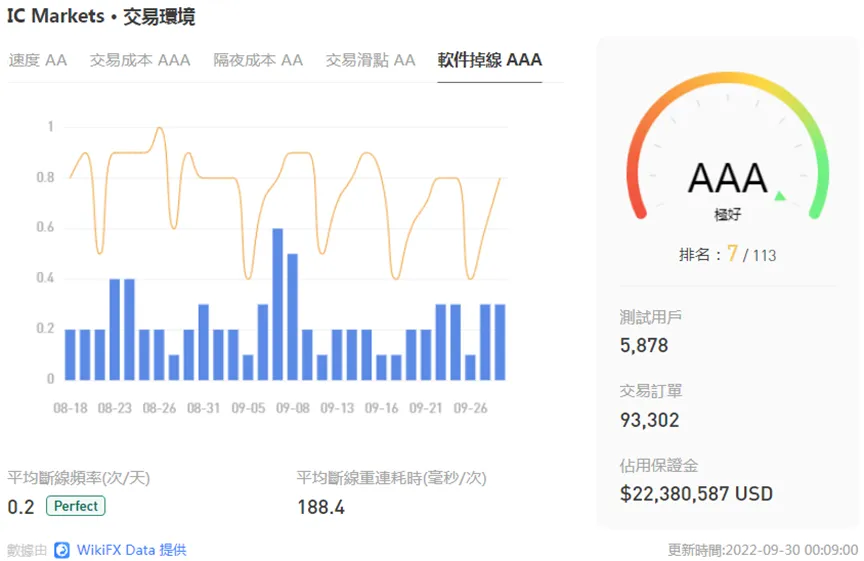Screen dimensions: 864x561
Task: Click the ranking number 7
Action: click(x=732, y=253)
